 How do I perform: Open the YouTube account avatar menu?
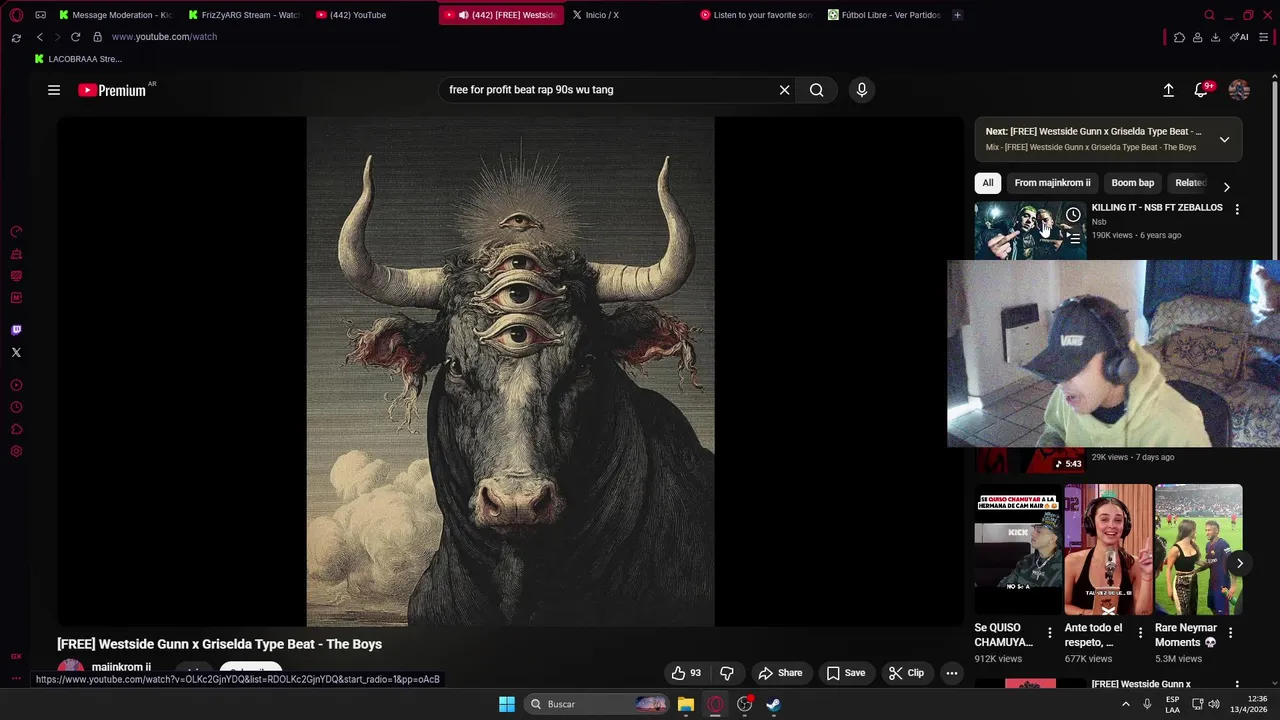click(x=1239, y=90)
